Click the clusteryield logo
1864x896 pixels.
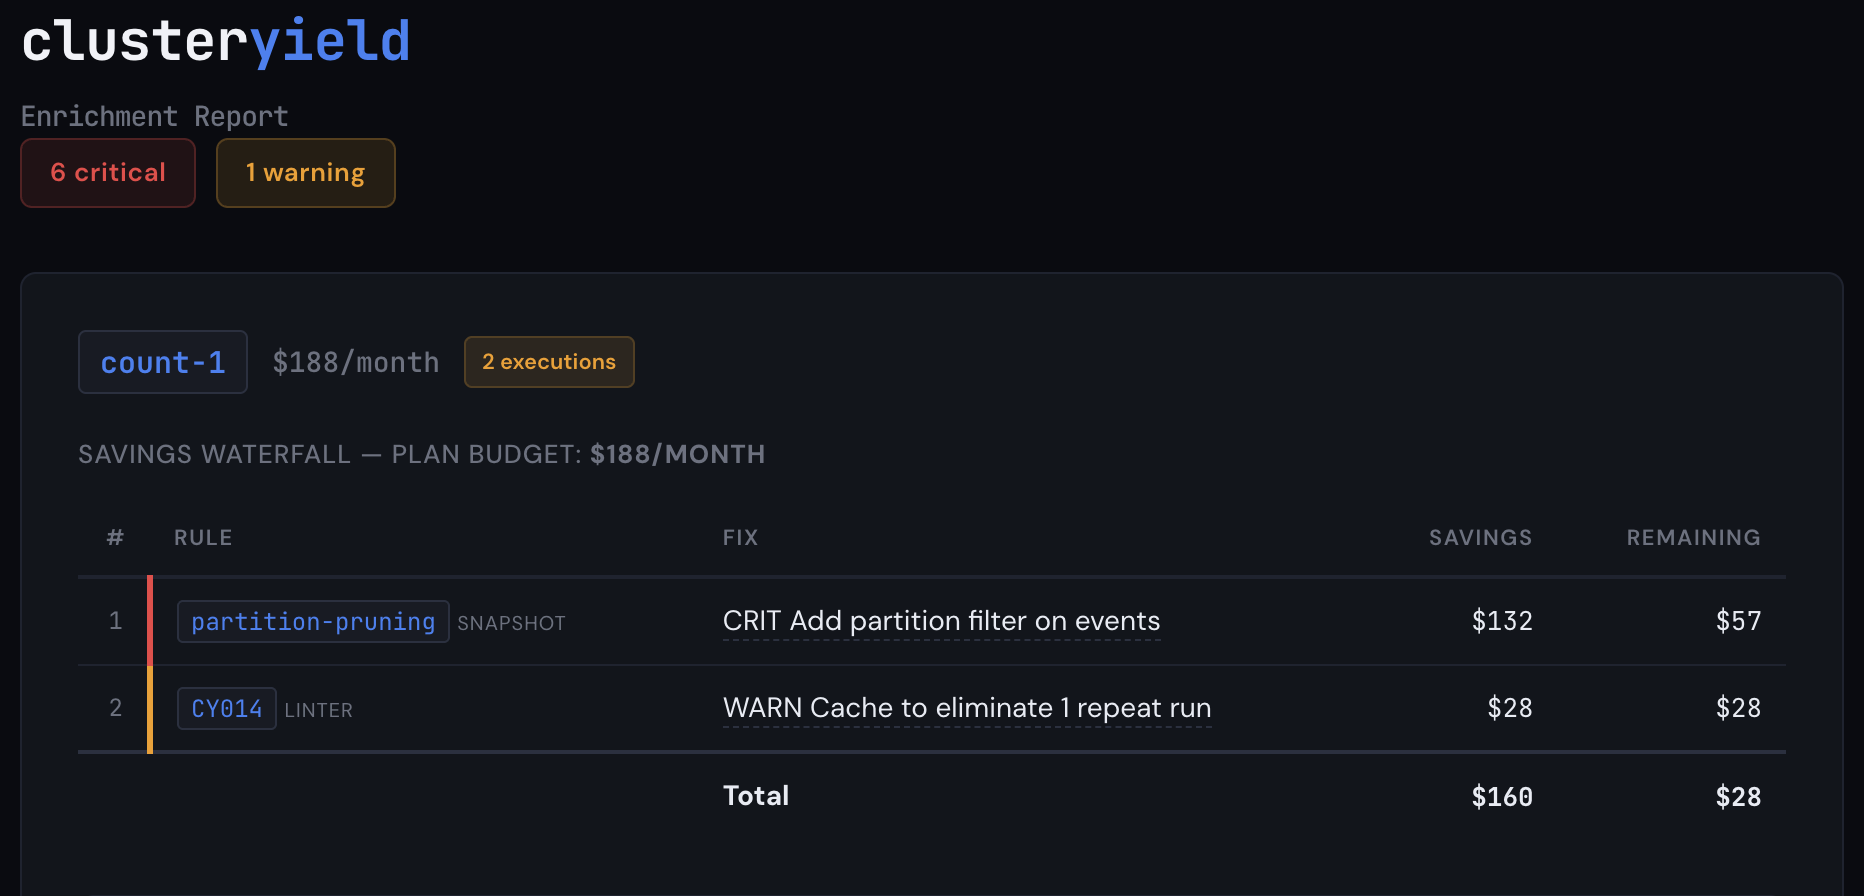(215, 40)
